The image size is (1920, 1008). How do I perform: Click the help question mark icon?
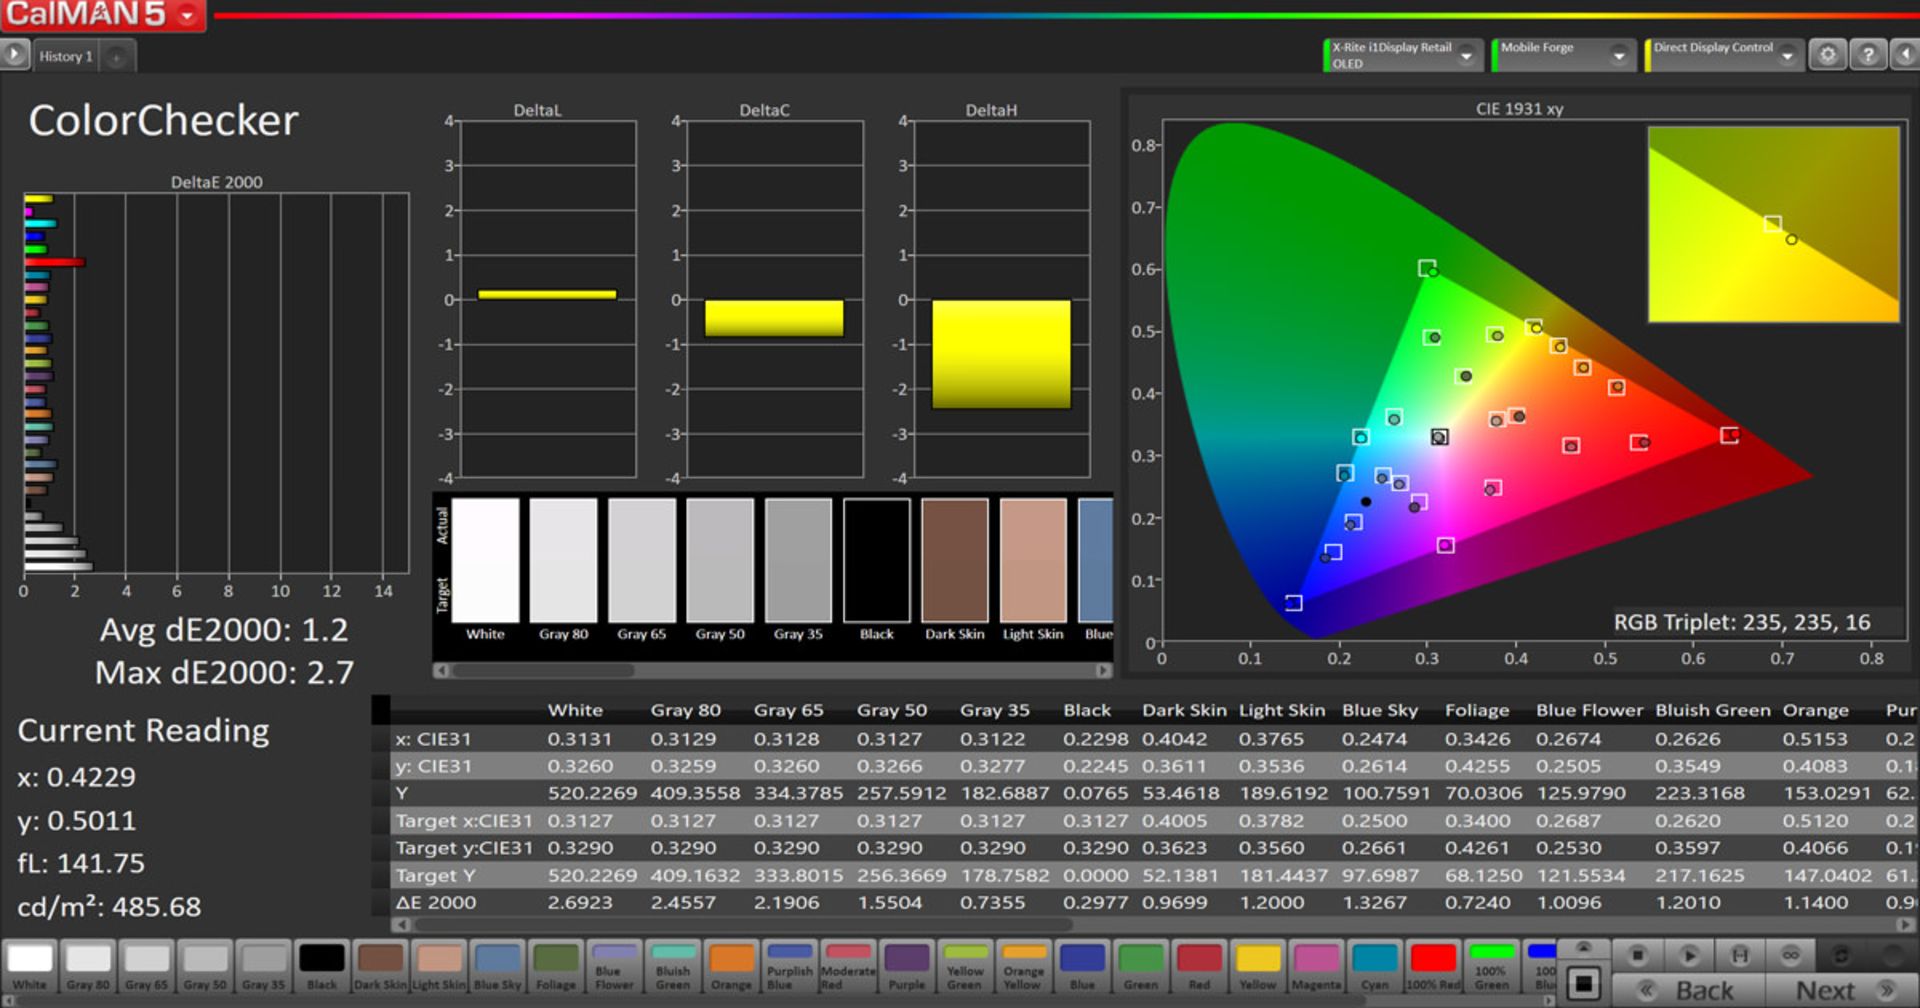pyautogui.click(x=1867, y=55)
